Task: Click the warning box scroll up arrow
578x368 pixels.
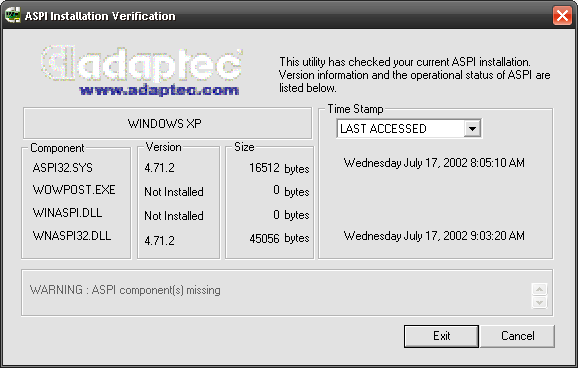Action: coord(539,289)
